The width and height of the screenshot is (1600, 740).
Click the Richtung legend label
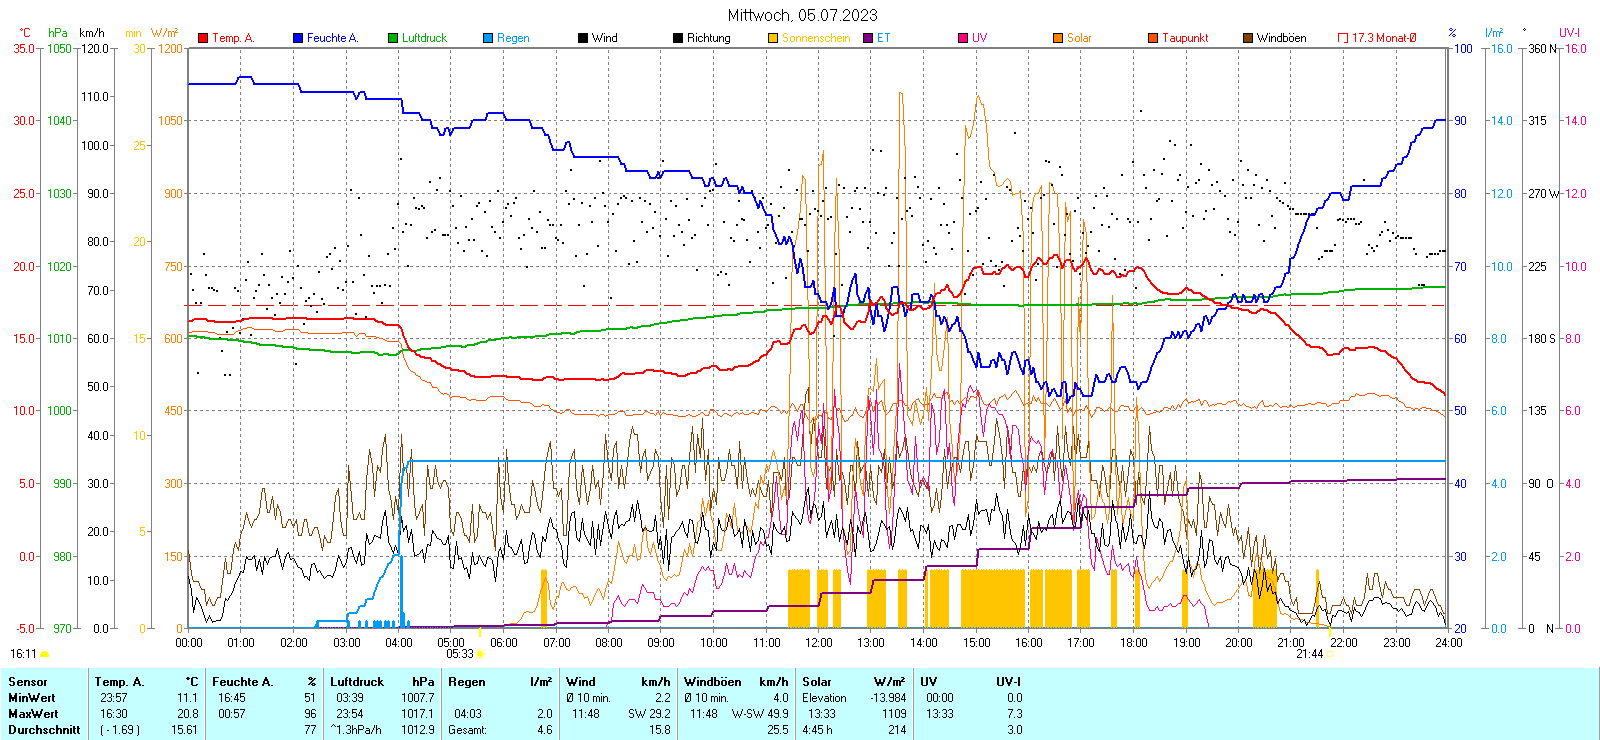708,38
